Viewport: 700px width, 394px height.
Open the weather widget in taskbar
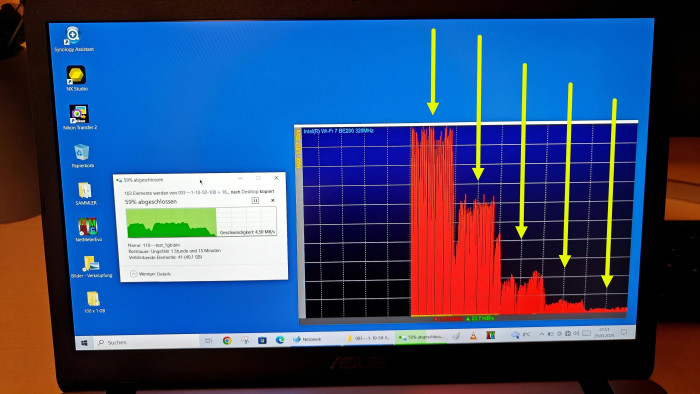pos(521,334)
